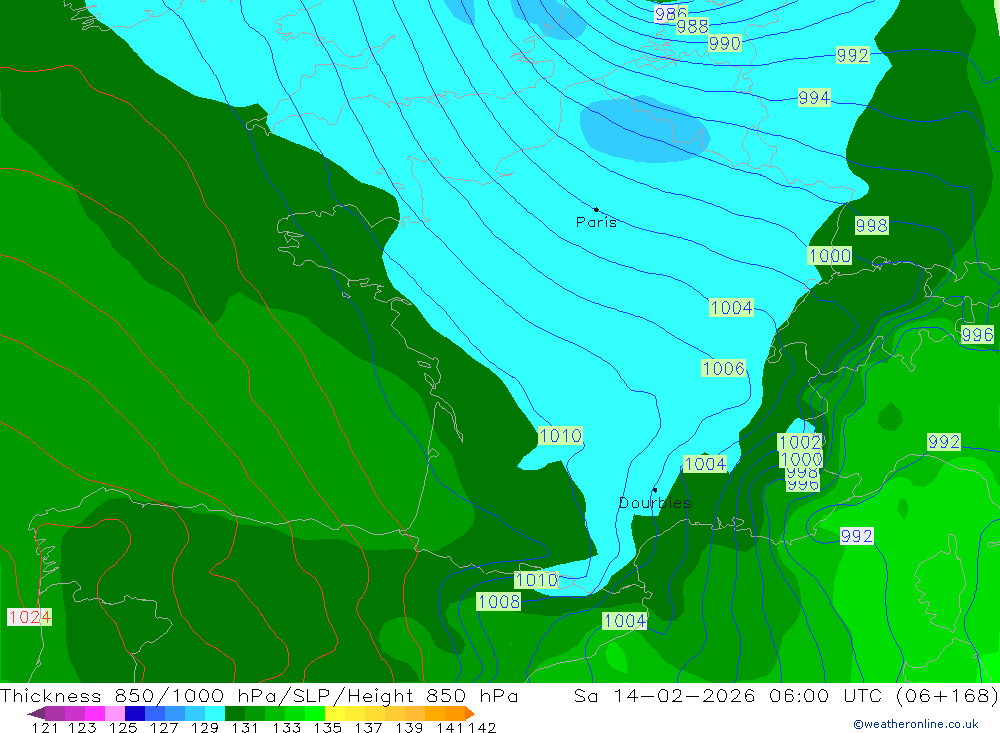Select the 986 isobar label
This screenshot has height=733, width=1000.
pyautogui.click(x=670, y=14)
